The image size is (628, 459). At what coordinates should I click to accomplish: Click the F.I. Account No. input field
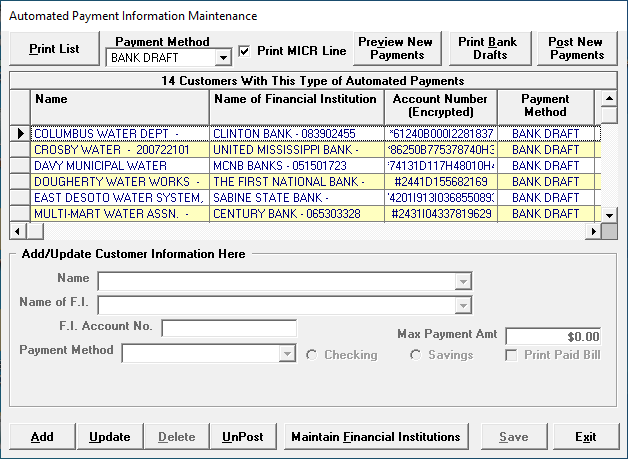point(229,329)
